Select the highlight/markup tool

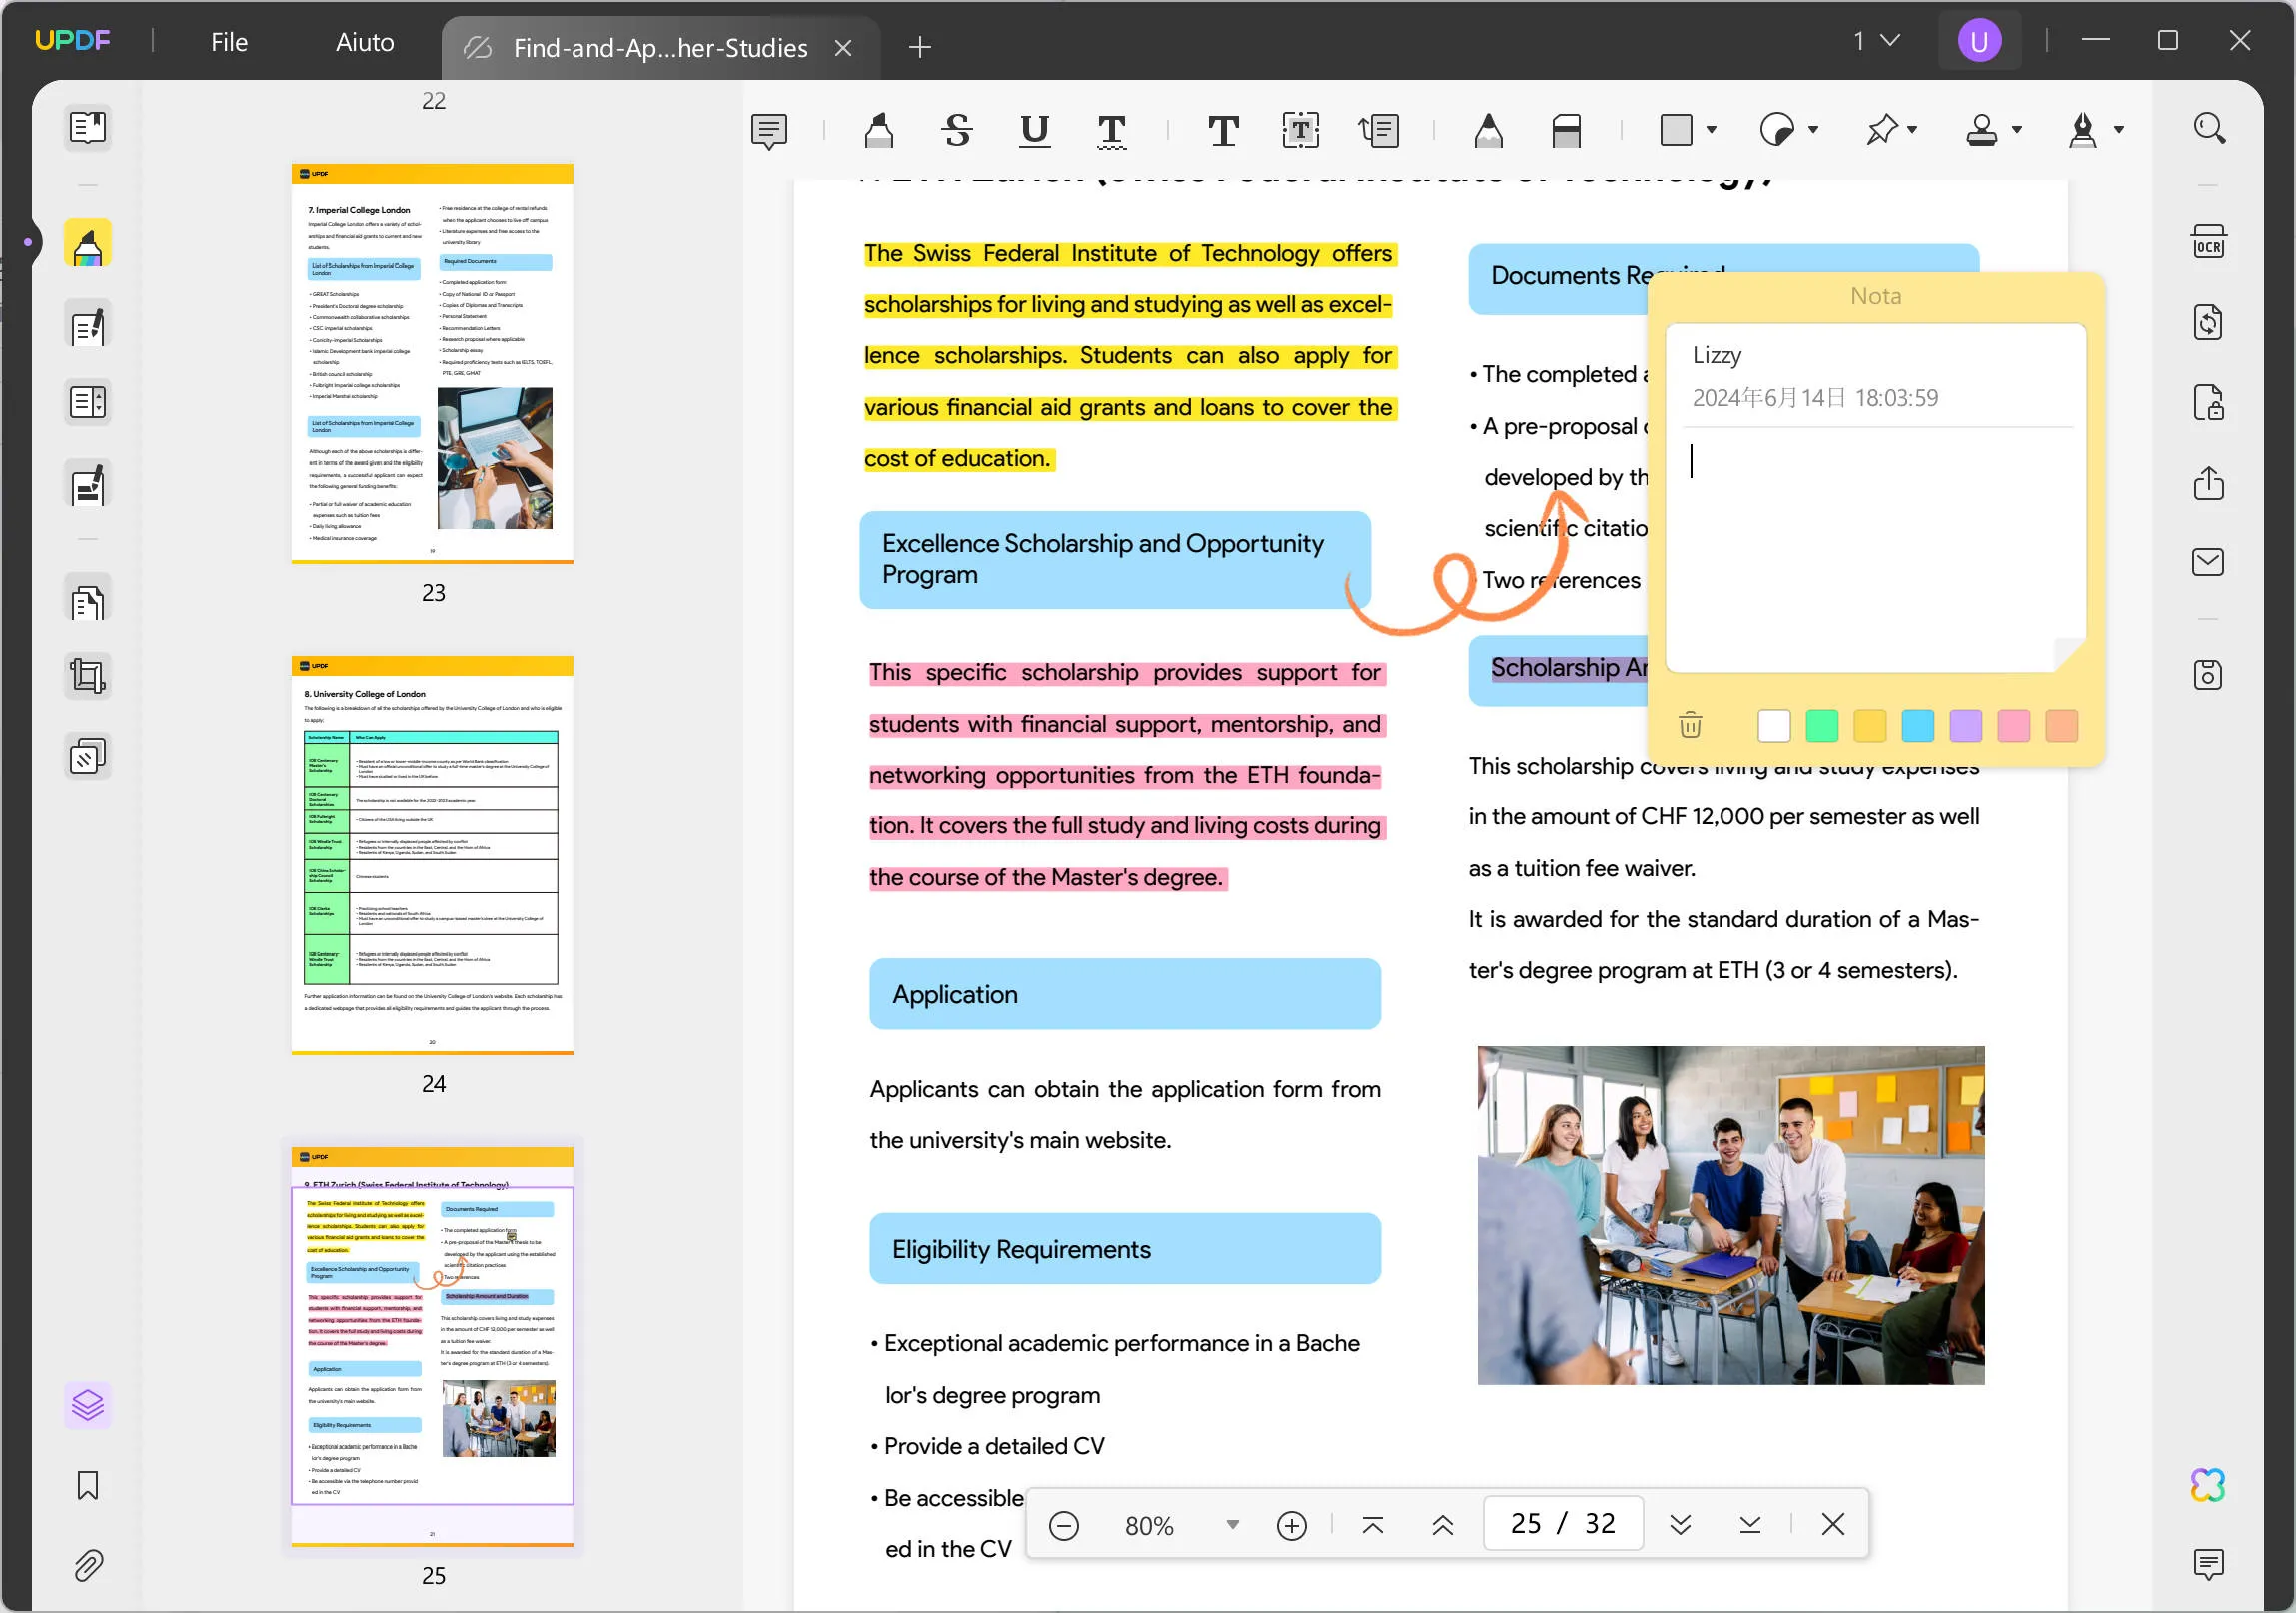tap(877, 128)
